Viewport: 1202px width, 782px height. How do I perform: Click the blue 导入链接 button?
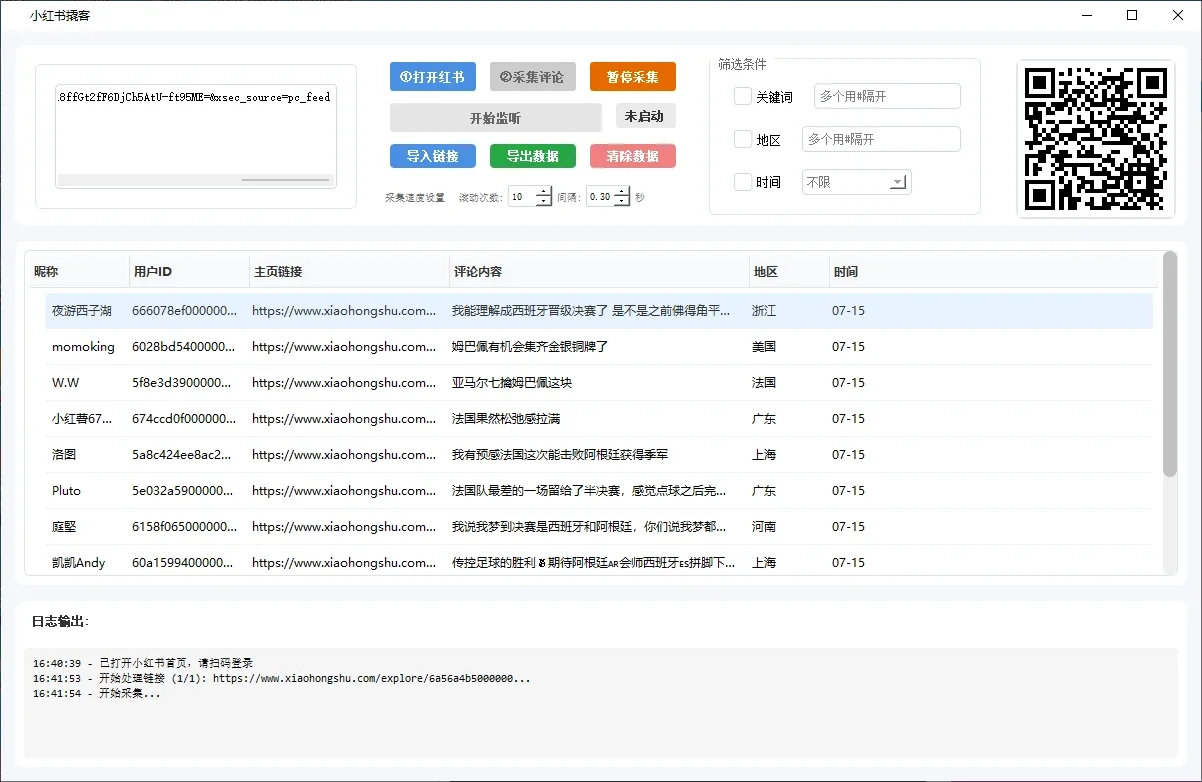(x=432, y=156)
